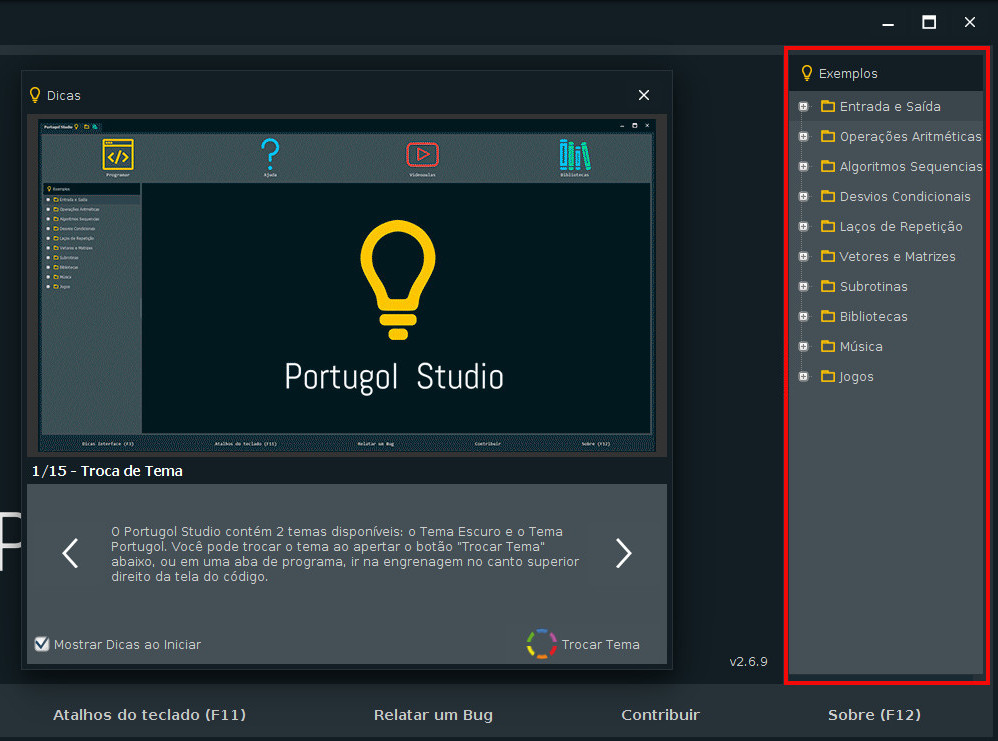This screenshot has height=741, width=998.
Task: Expand the Vetores e Matrizes folder
Action: click(803, 257)
